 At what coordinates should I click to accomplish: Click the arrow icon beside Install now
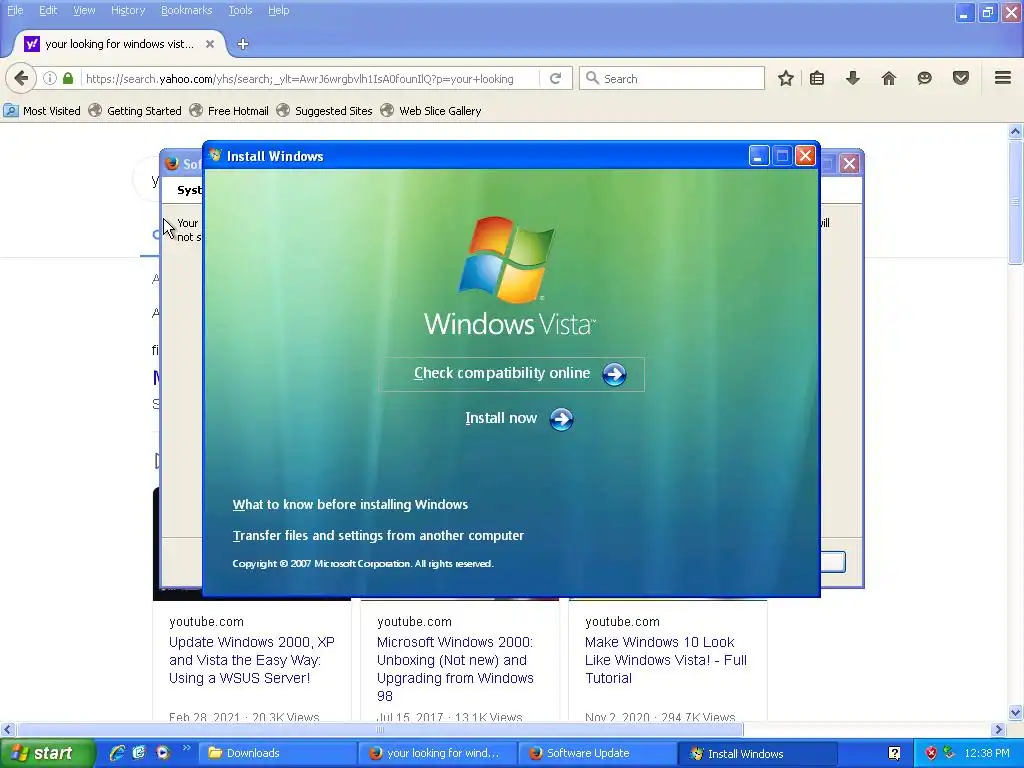(x=561, y=419)
